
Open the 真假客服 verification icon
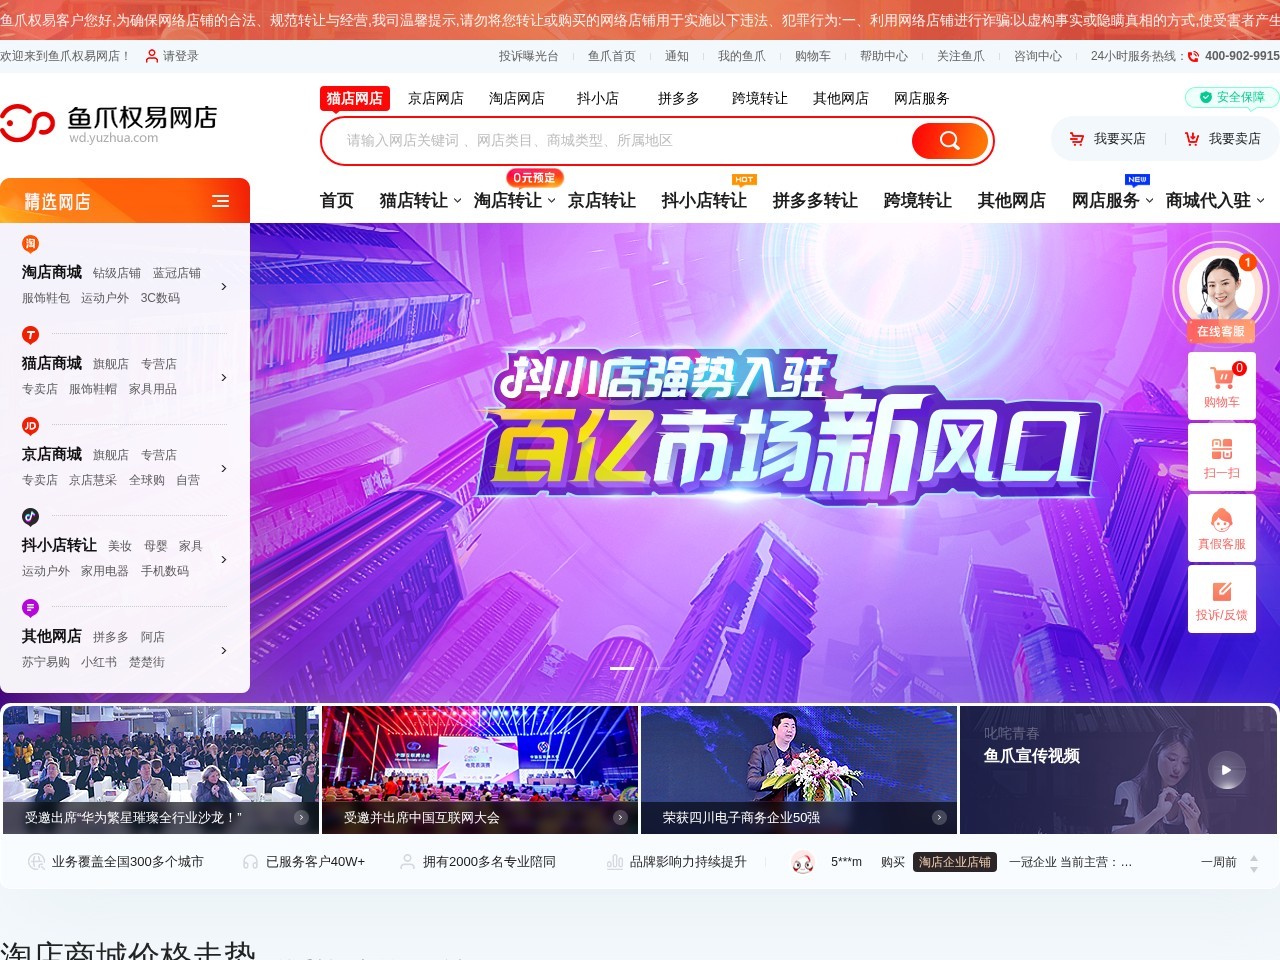1222,528
